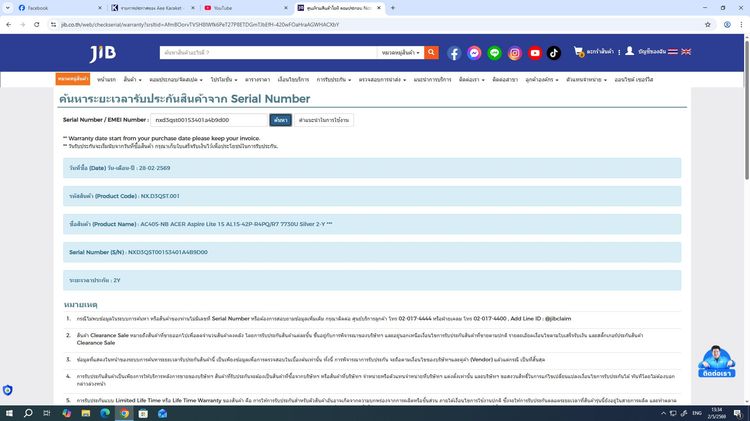The width and height of the screenshot is (750, 421).
Task: Click the blue search button beside the serial number
Action: 280,120
